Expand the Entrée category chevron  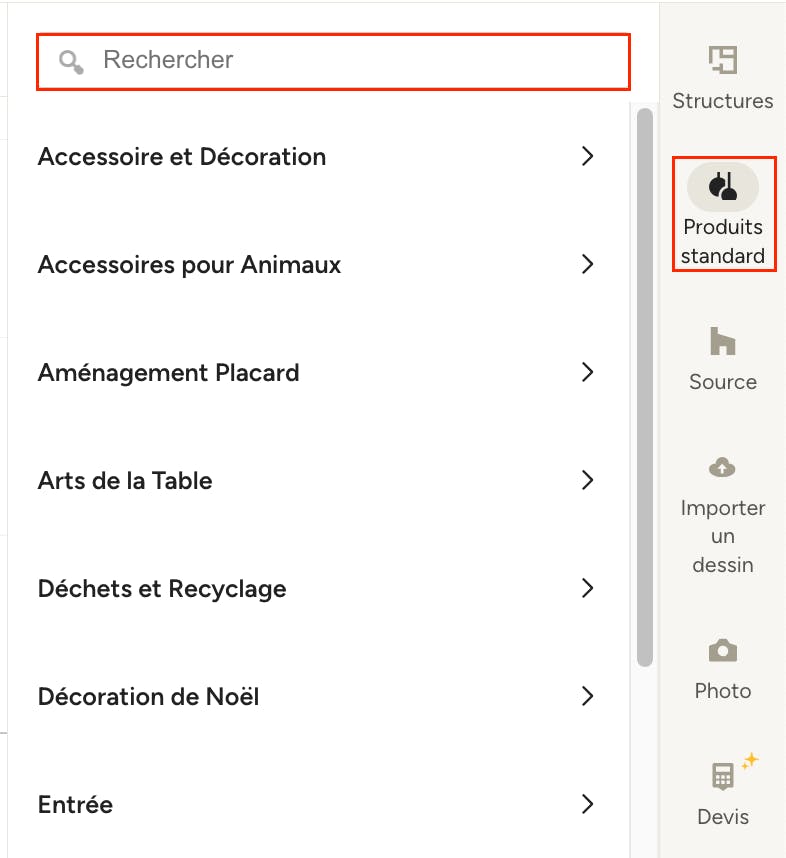coord(587,804)
